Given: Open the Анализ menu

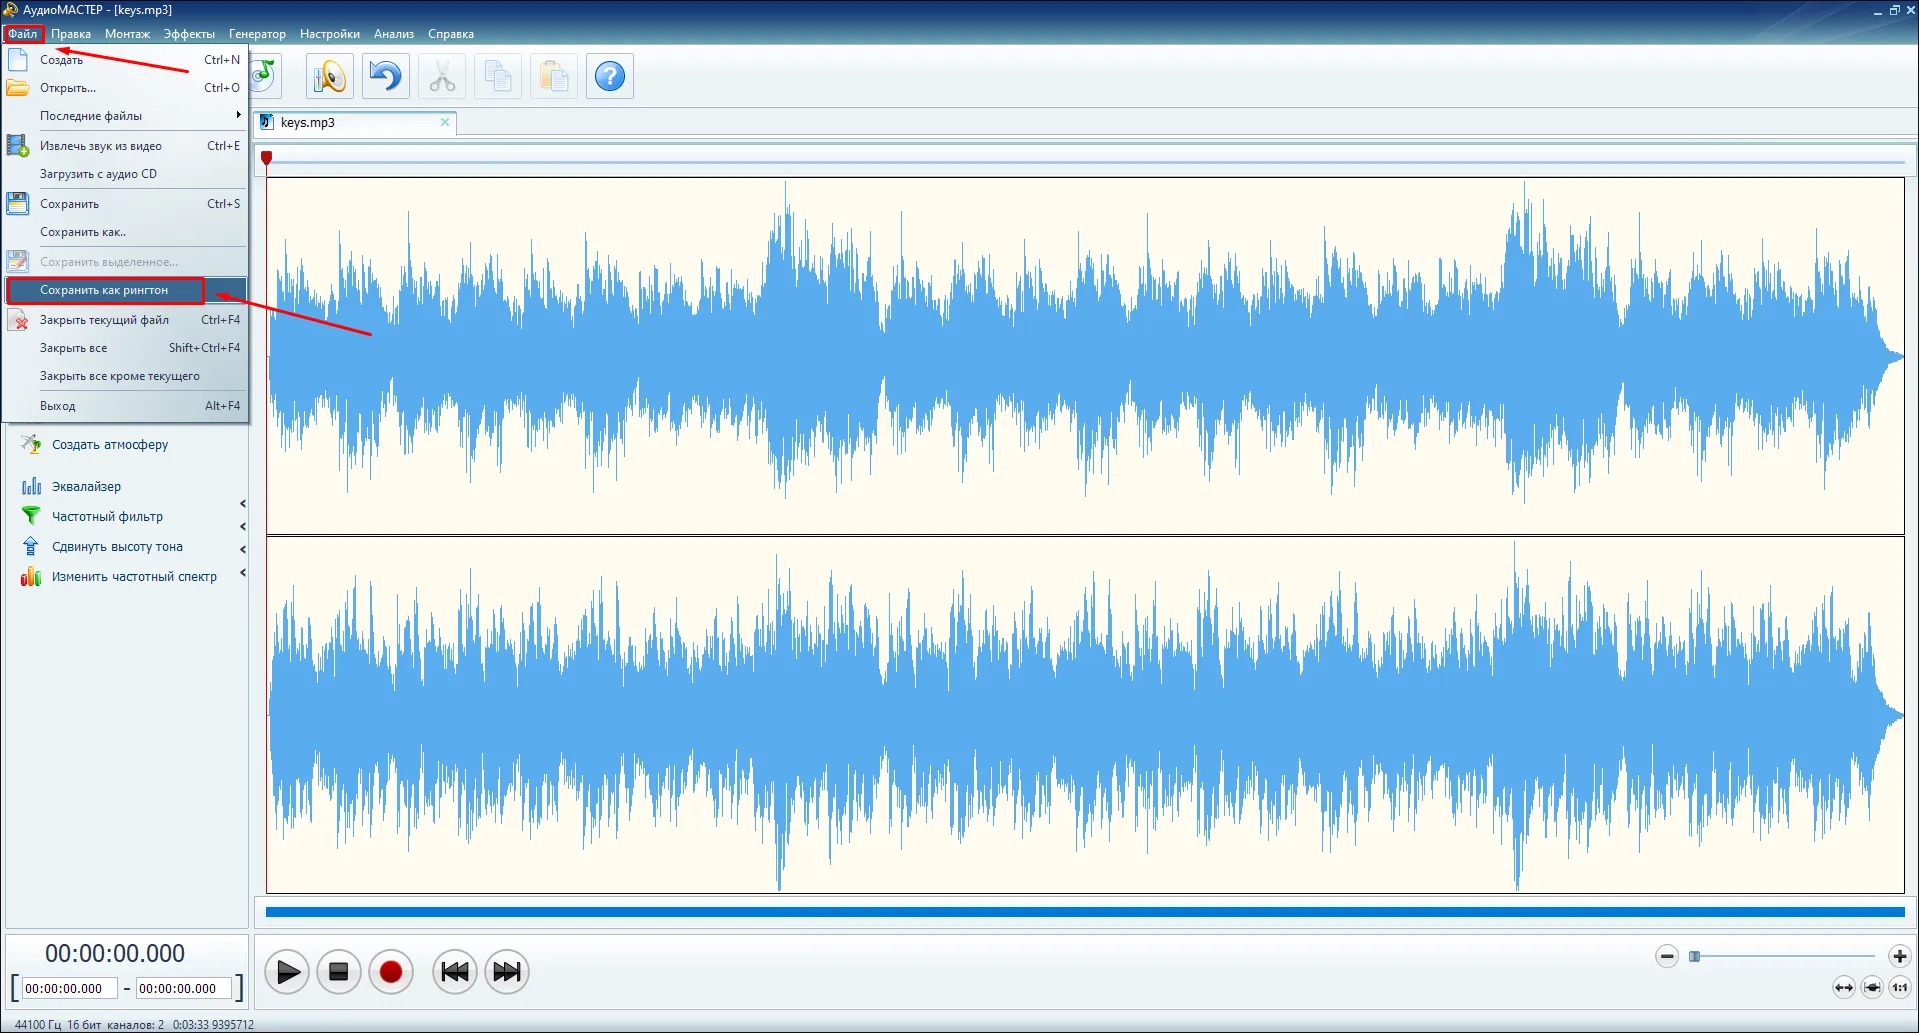Looking at the screenshot, I should [x=394, y=34].
